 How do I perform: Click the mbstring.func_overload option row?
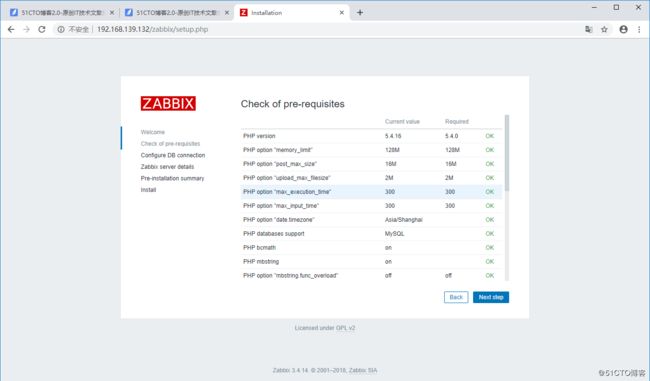pos(371,276)
